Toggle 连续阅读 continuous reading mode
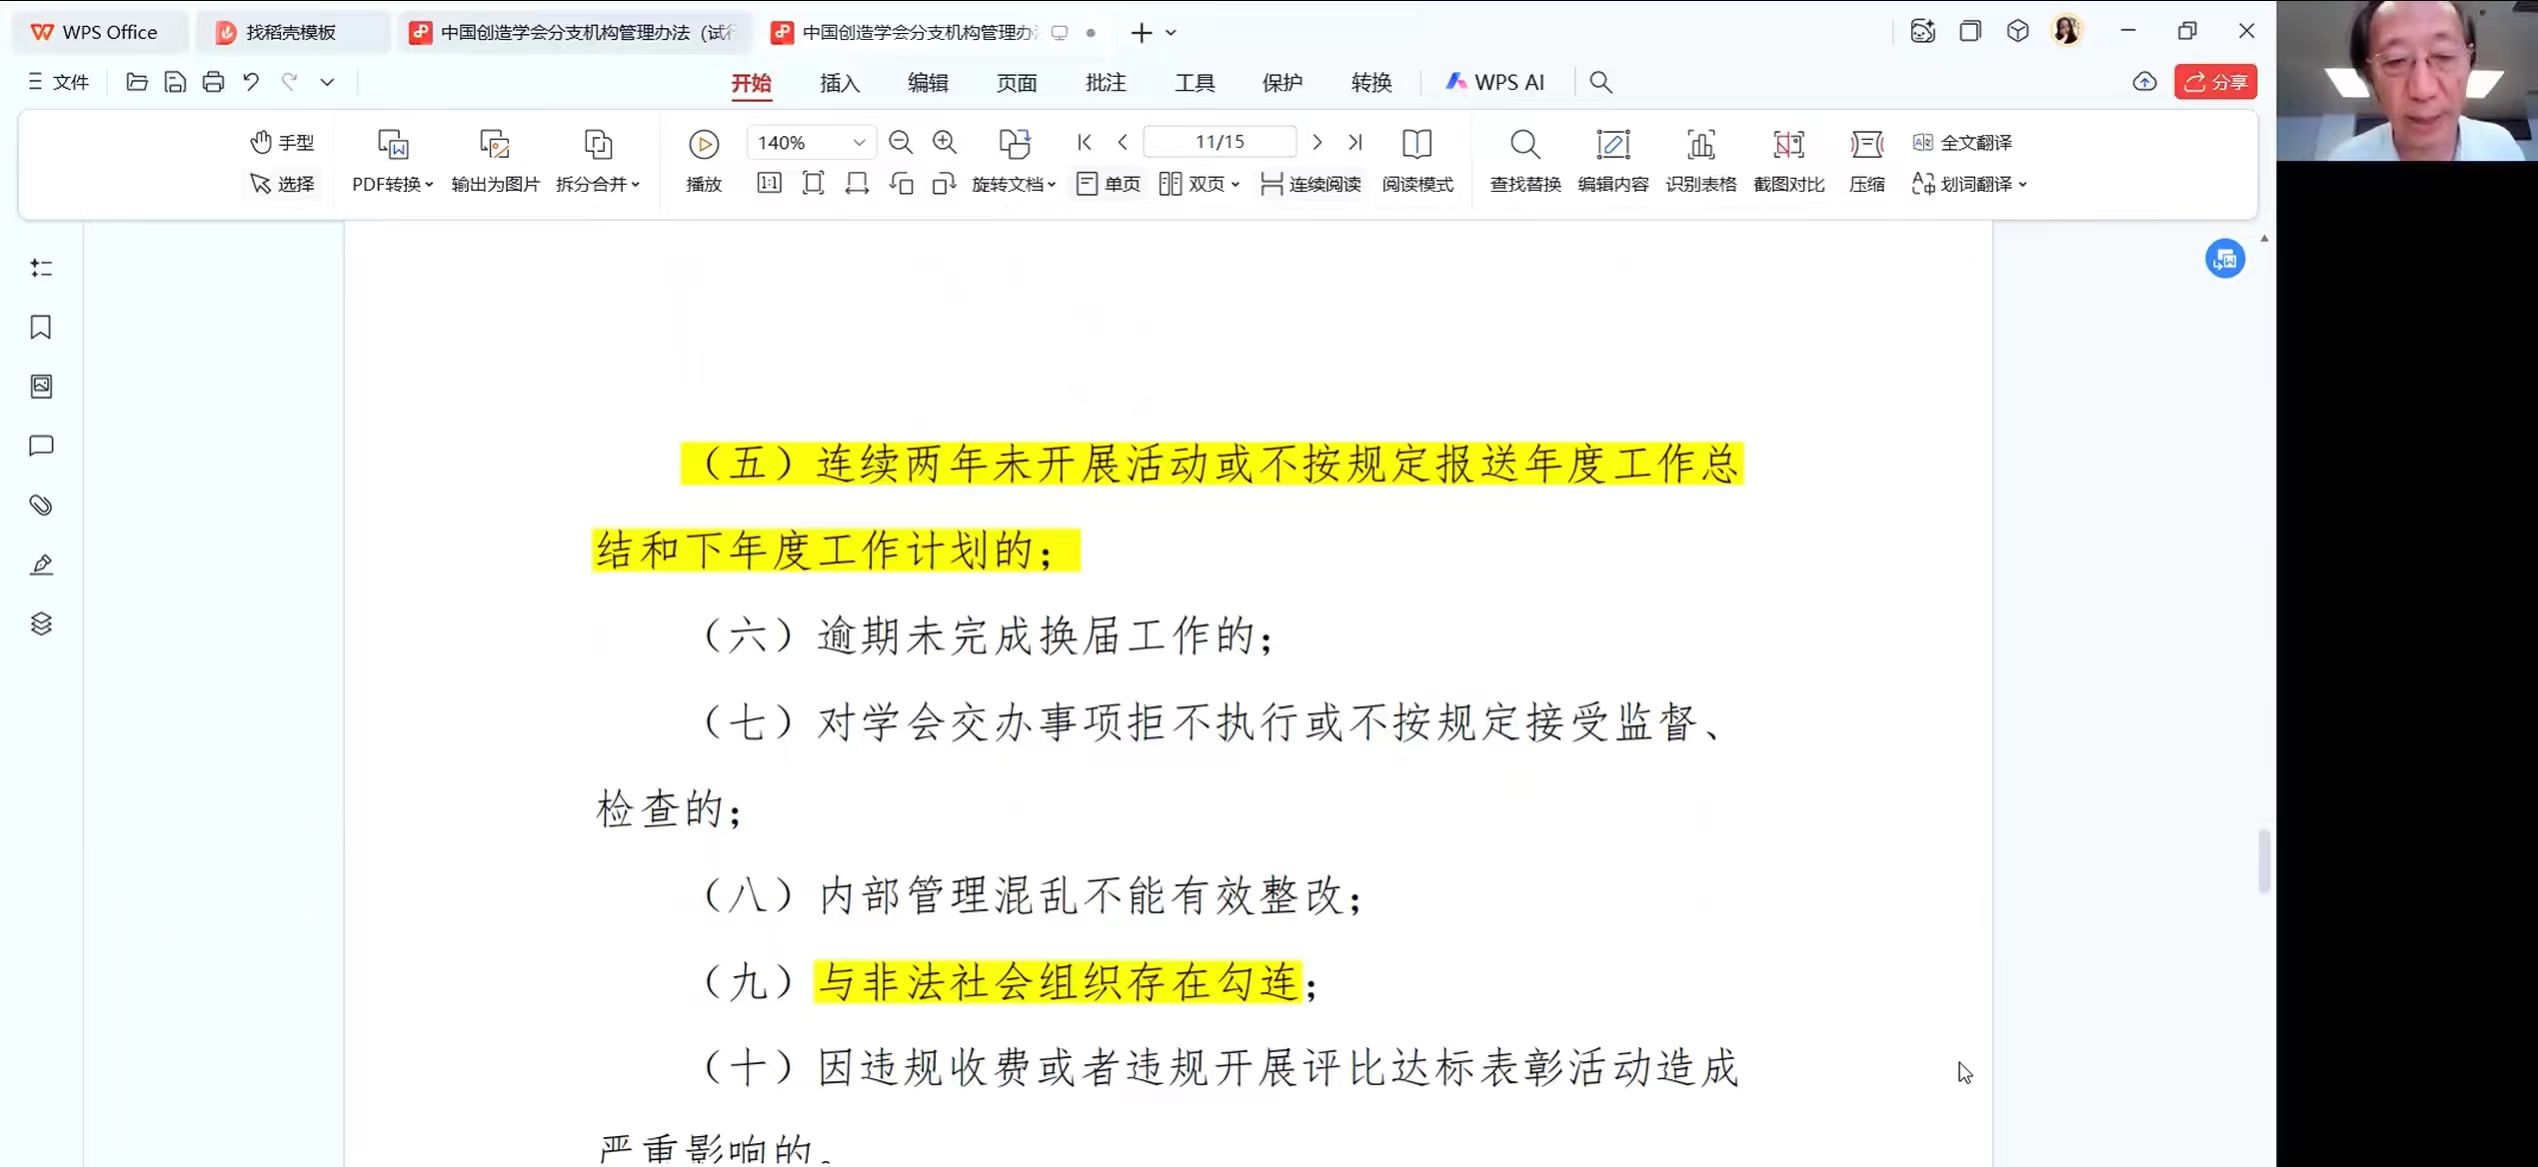The width and height of the screenshot is (2538, 1167). (x=1311, y=184)
